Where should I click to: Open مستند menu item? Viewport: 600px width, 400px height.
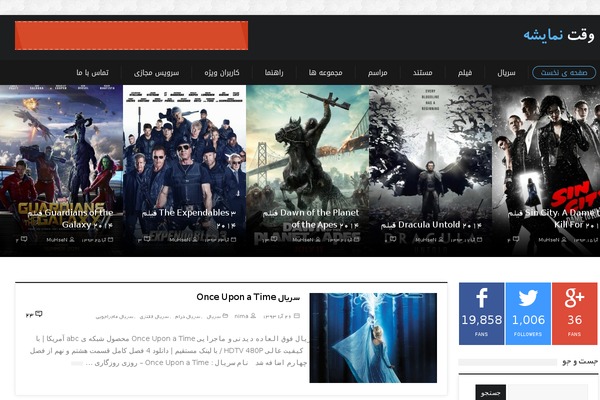tap(422, 72)
